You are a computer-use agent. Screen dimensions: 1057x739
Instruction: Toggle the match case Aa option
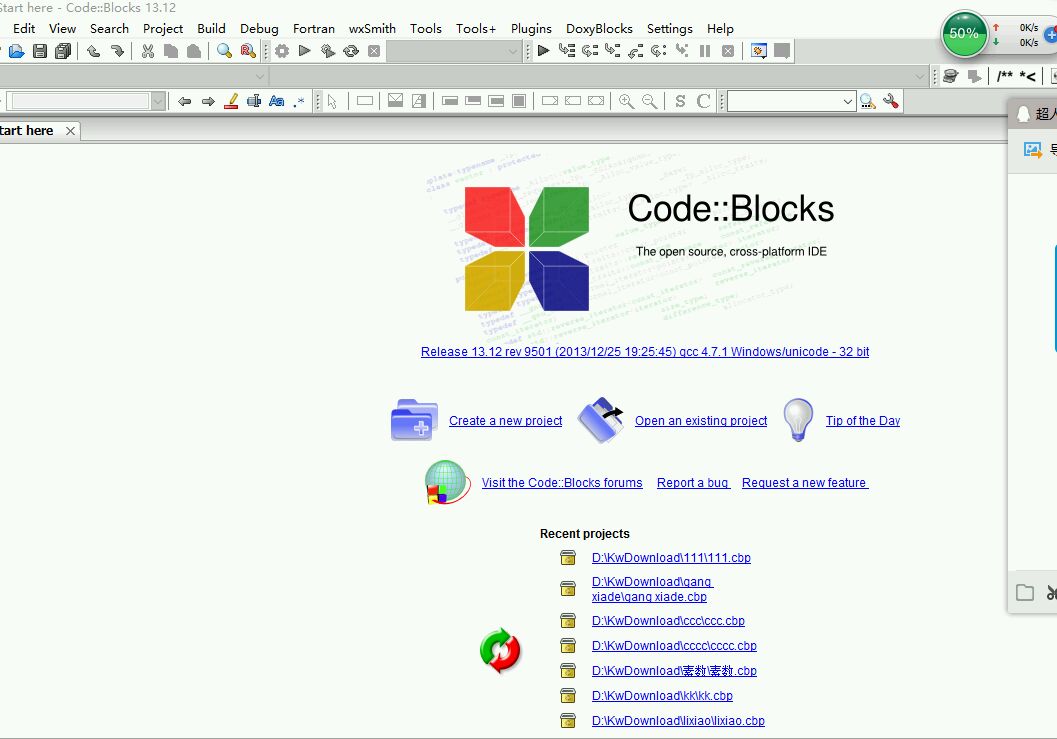[x=276, y=101]
